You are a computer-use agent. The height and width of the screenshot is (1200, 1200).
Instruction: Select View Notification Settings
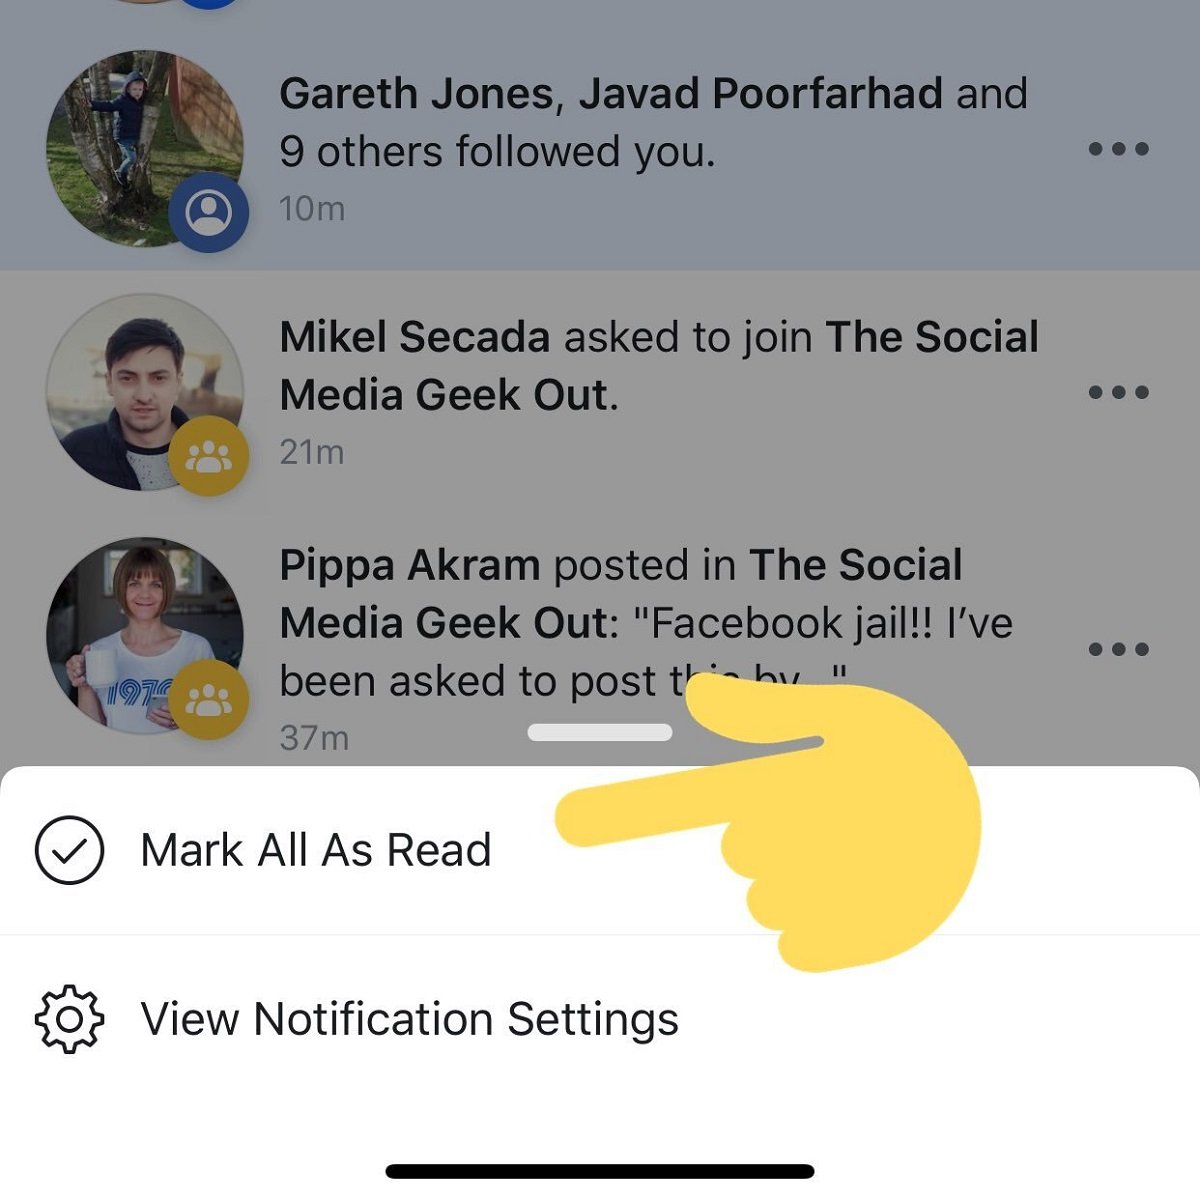point(409,1019)
